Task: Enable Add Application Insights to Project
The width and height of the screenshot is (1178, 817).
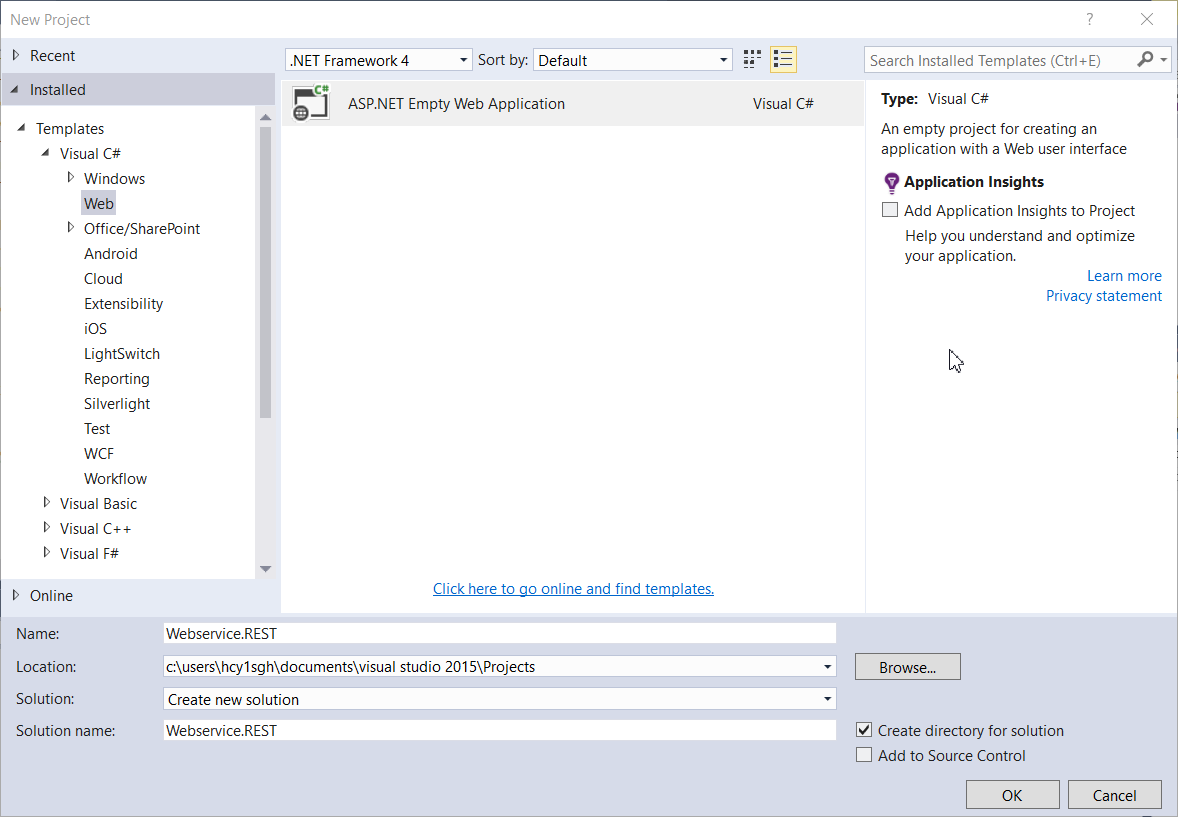Action: [x=890, y=210]
